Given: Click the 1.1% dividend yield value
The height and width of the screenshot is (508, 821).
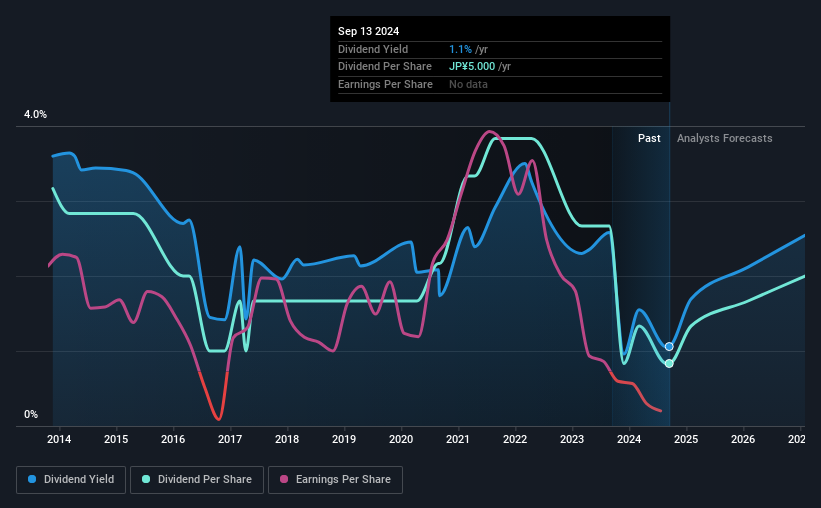Looking at the screenshot, I should pyautogui.click(x=460, y=49).
